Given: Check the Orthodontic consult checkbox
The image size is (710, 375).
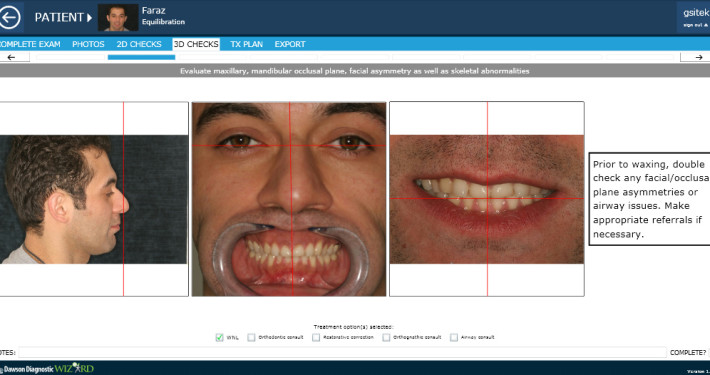Looking at the screenshot, I should [x=251, y=337].
